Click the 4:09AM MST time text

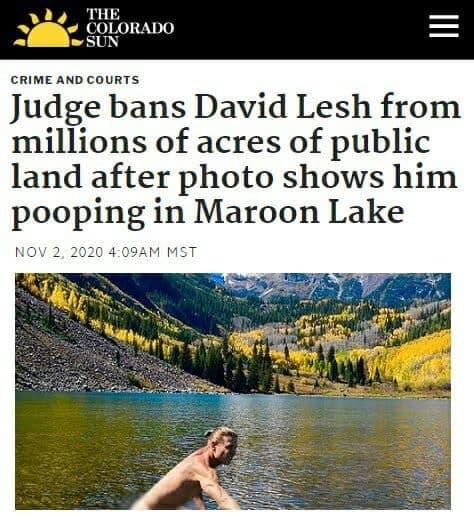tap(153, 252)
